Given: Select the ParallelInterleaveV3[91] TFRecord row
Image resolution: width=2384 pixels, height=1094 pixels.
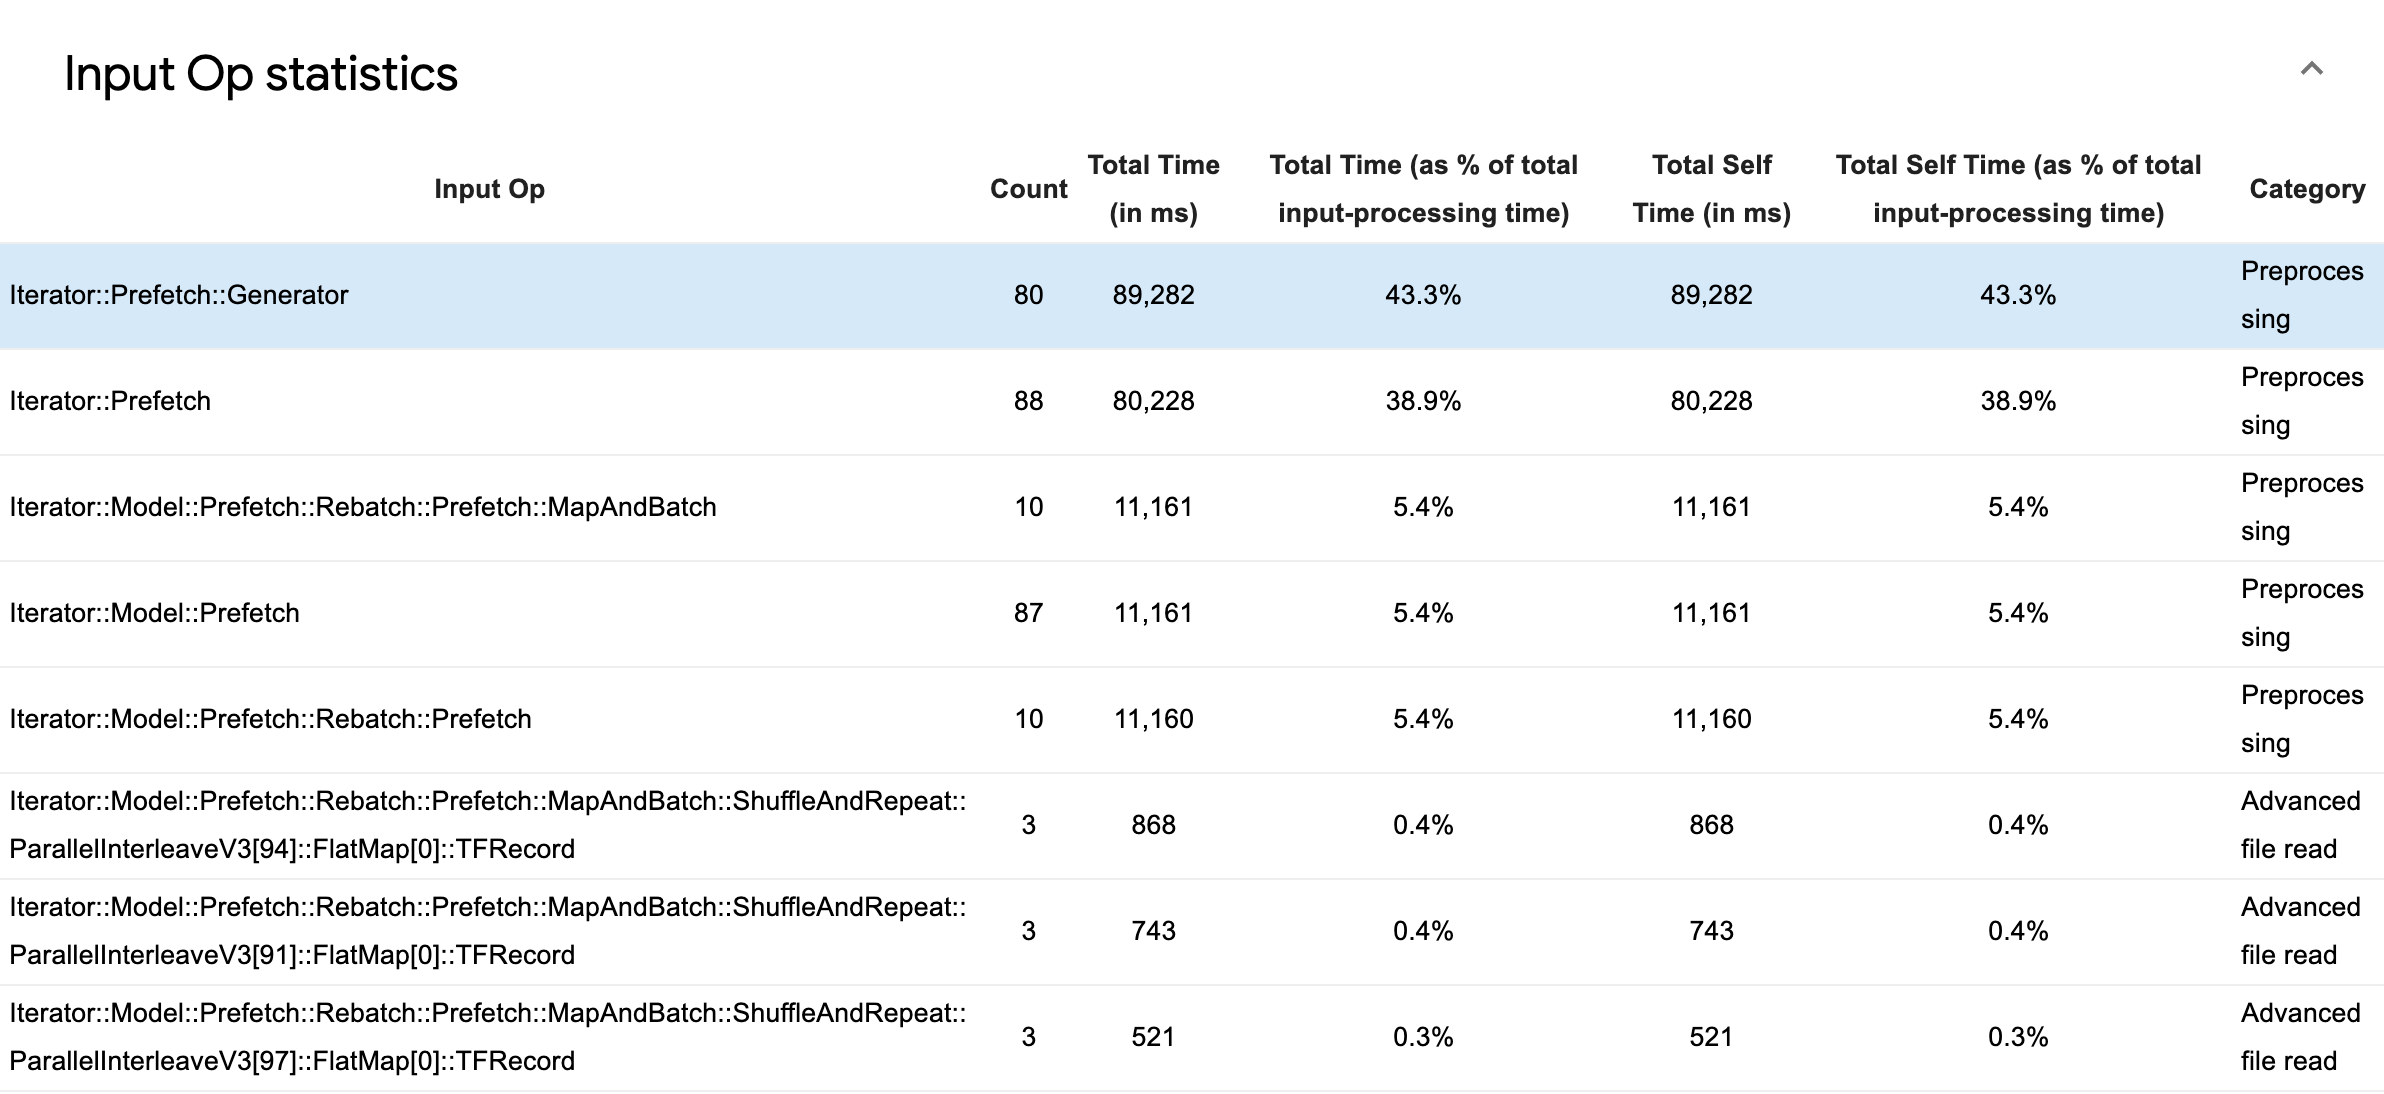Looking at the screenshot, I should click(488, 931).
